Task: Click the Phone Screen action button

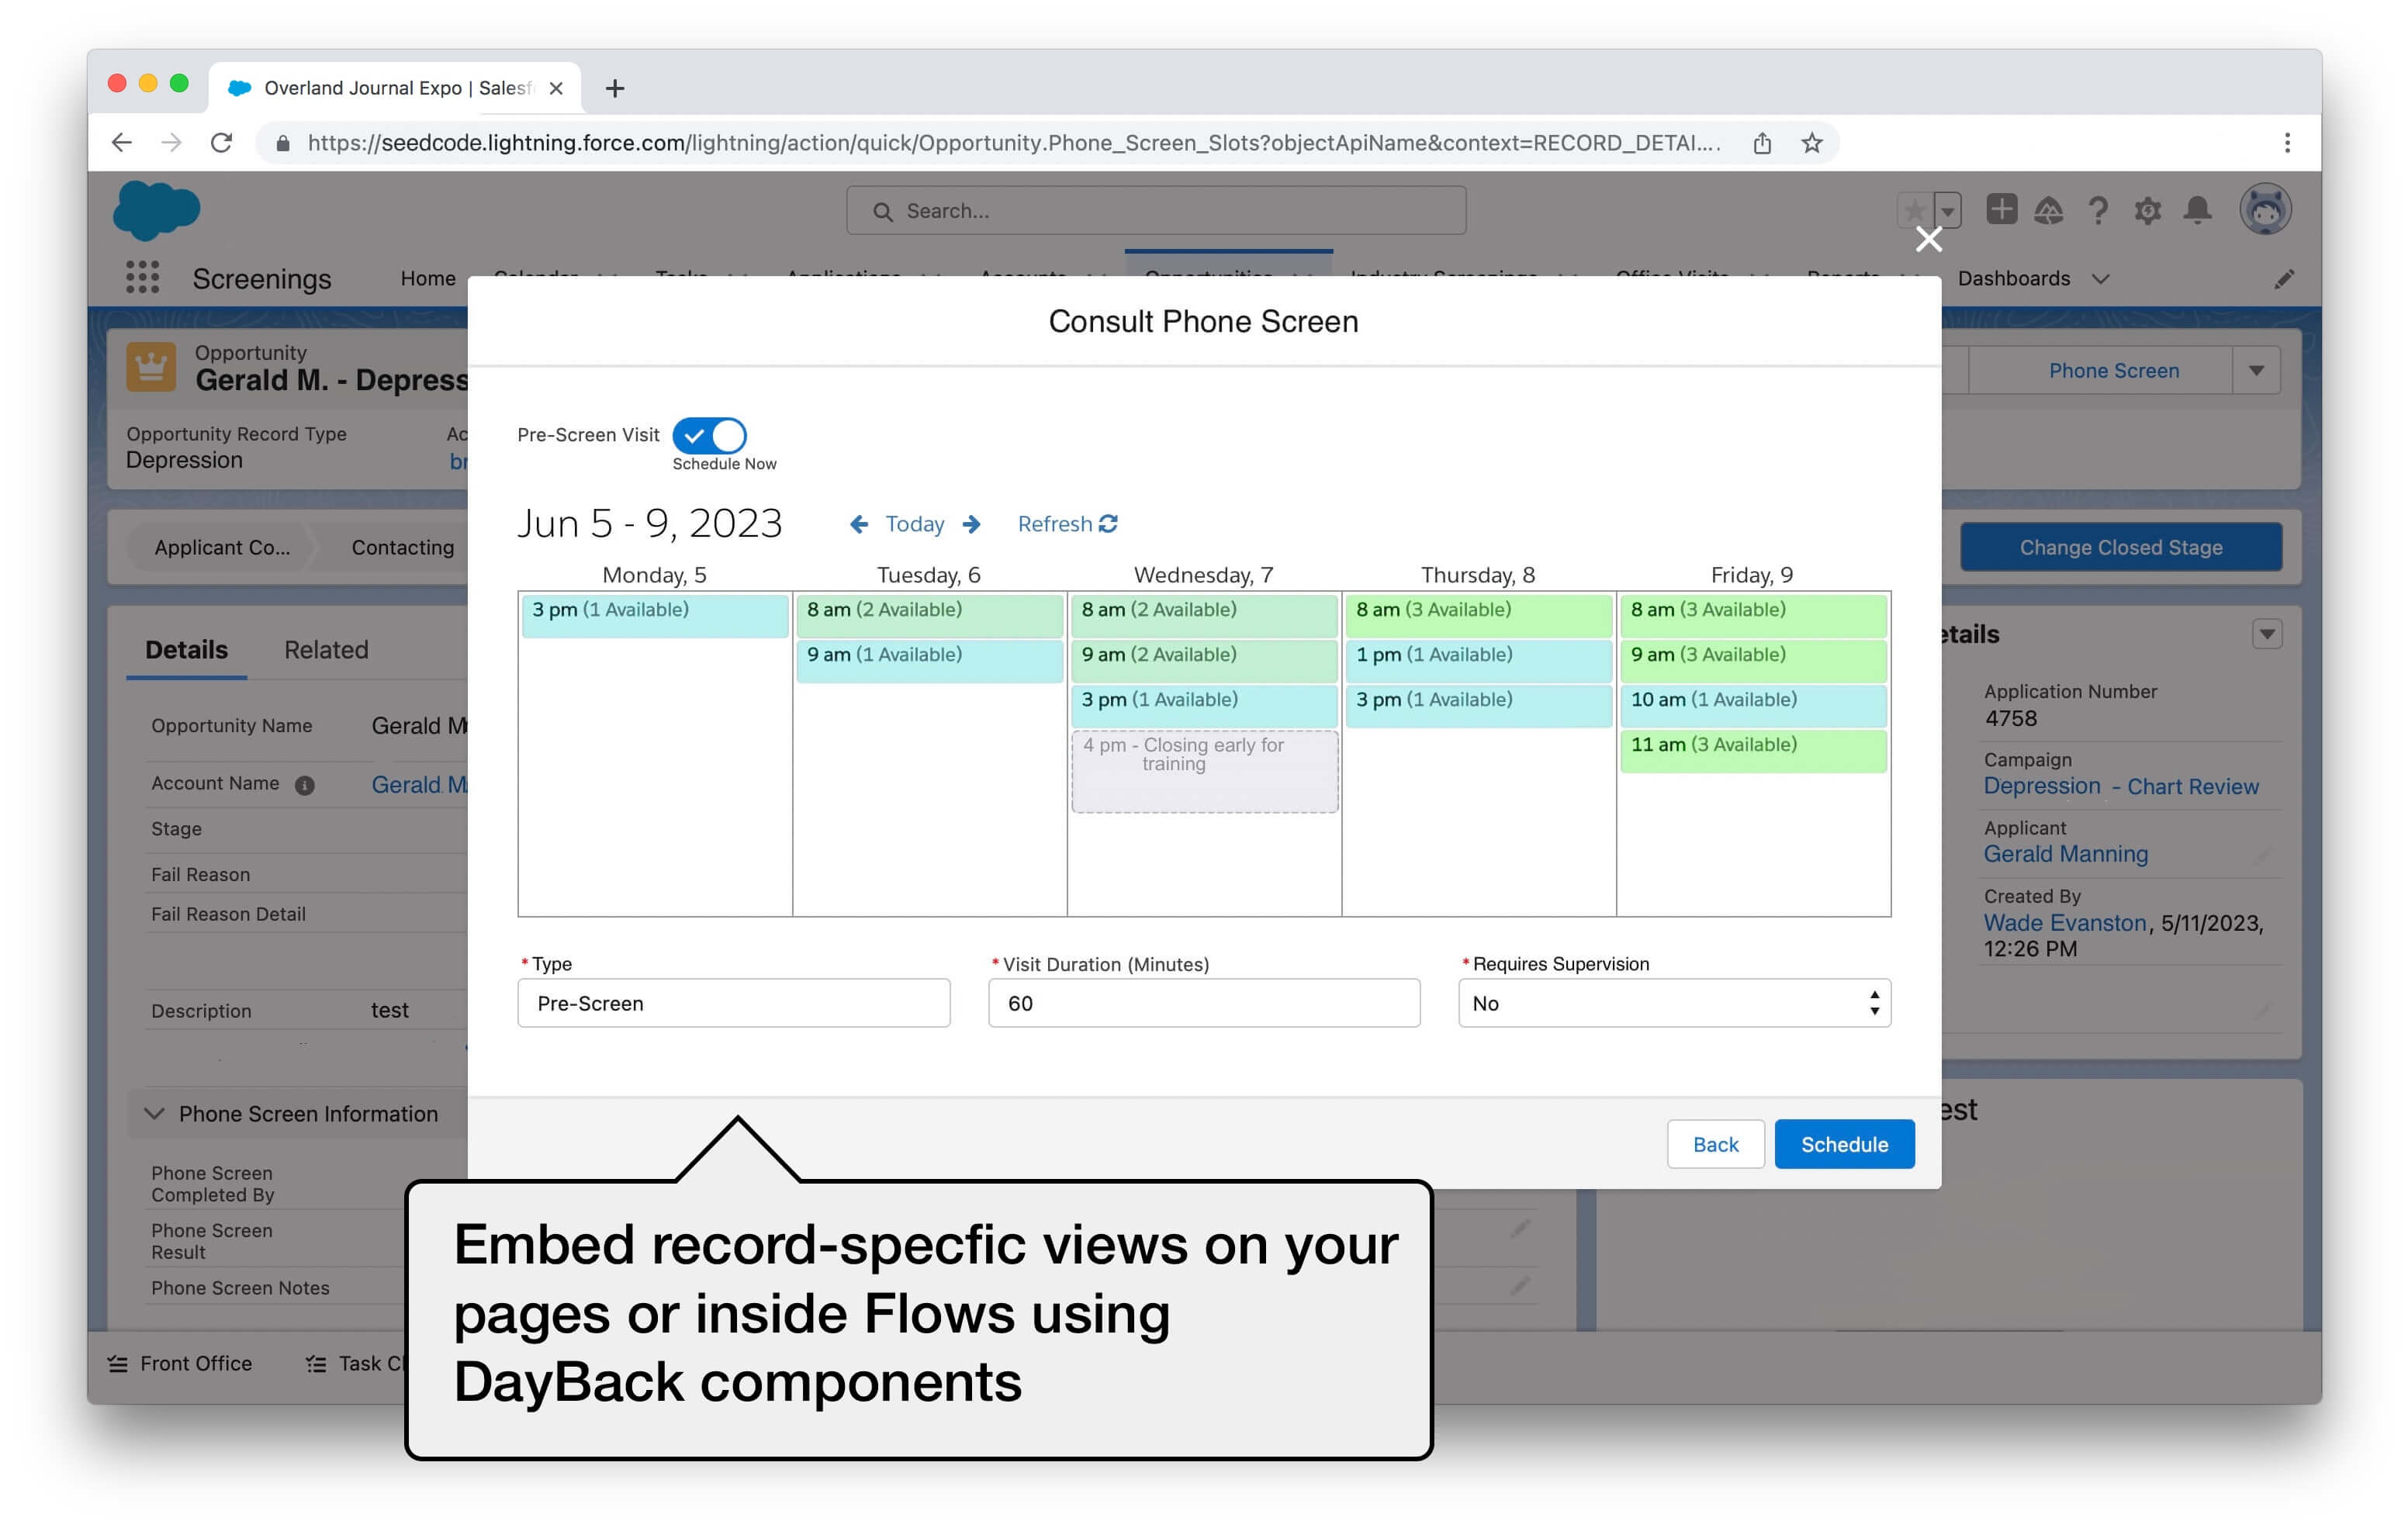Action: (2113, 371)
